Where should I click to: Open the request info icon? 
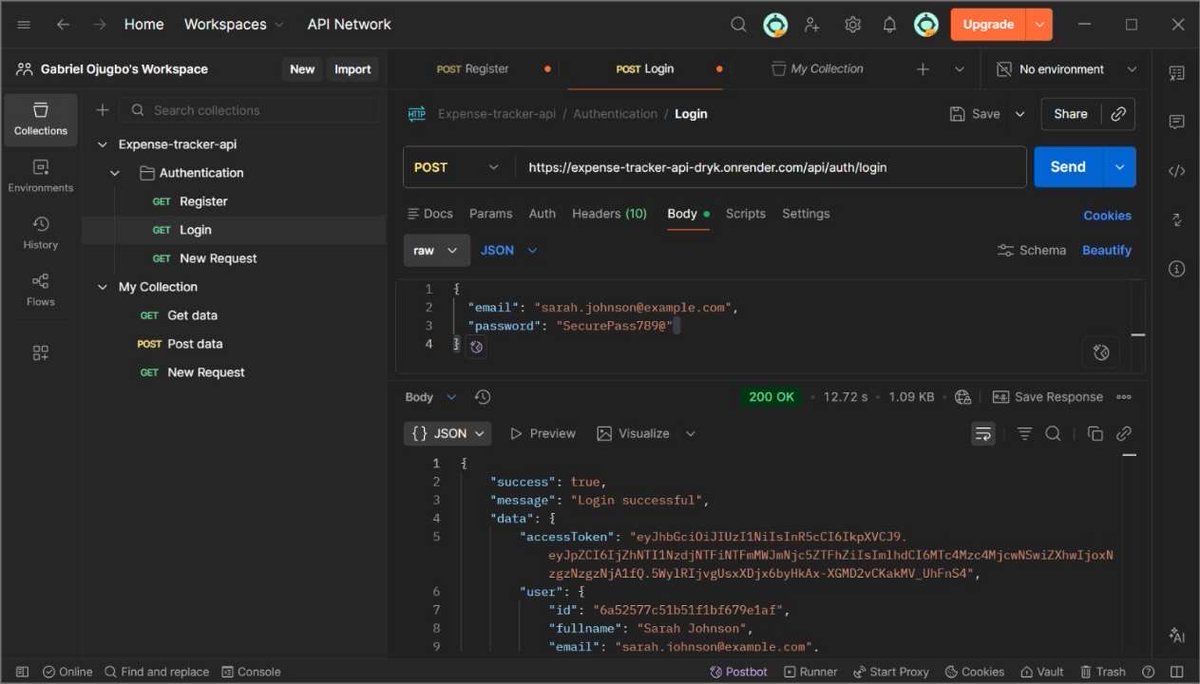(x=1177, y=269)
